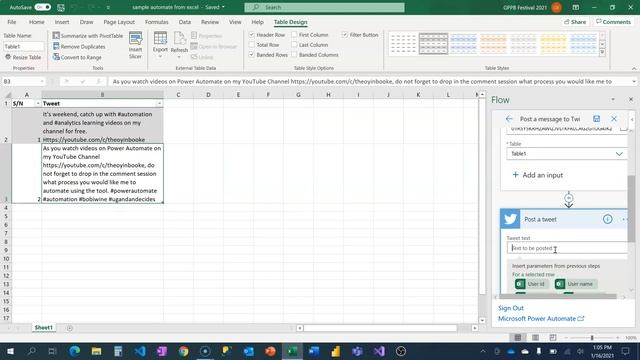The height and width of the screenshot is (360, 640).
Task: Open Insert Slicer
Action: point(136,45)
